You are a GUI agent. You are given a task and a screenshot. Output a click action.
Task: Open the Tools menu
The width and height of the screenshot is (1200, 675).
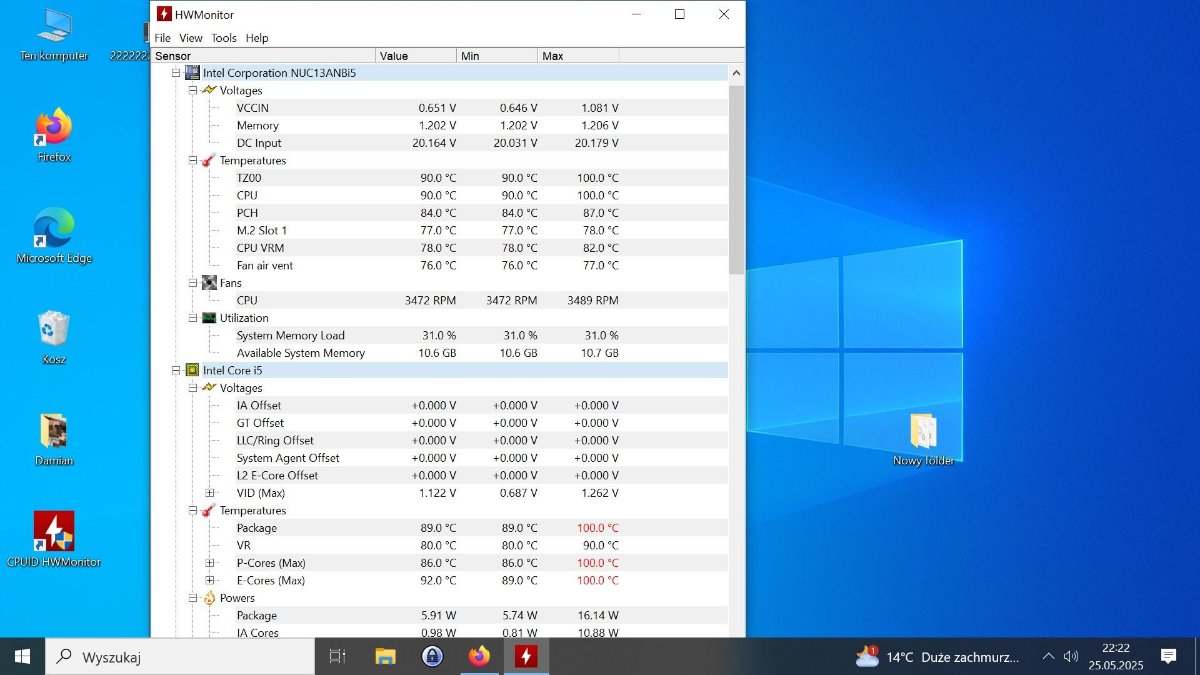coord(224,38)
